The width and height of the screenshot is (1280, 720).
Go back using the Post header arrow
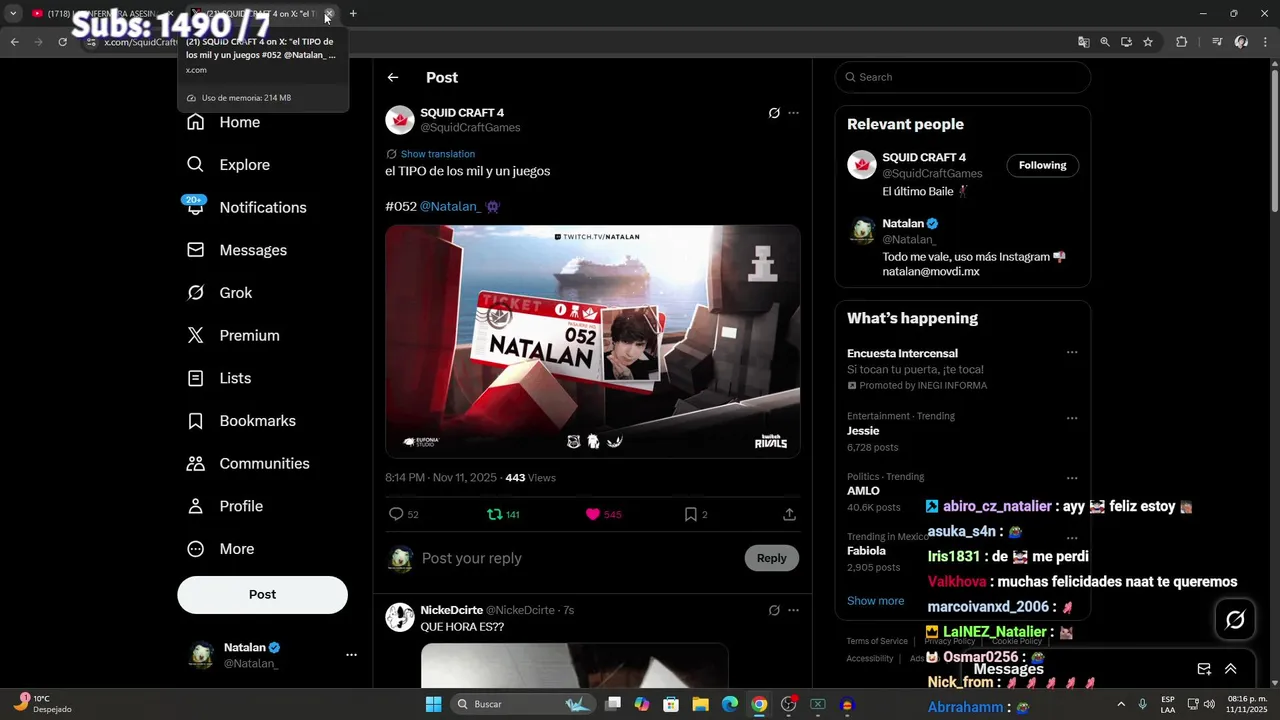[x=393, y=77]
